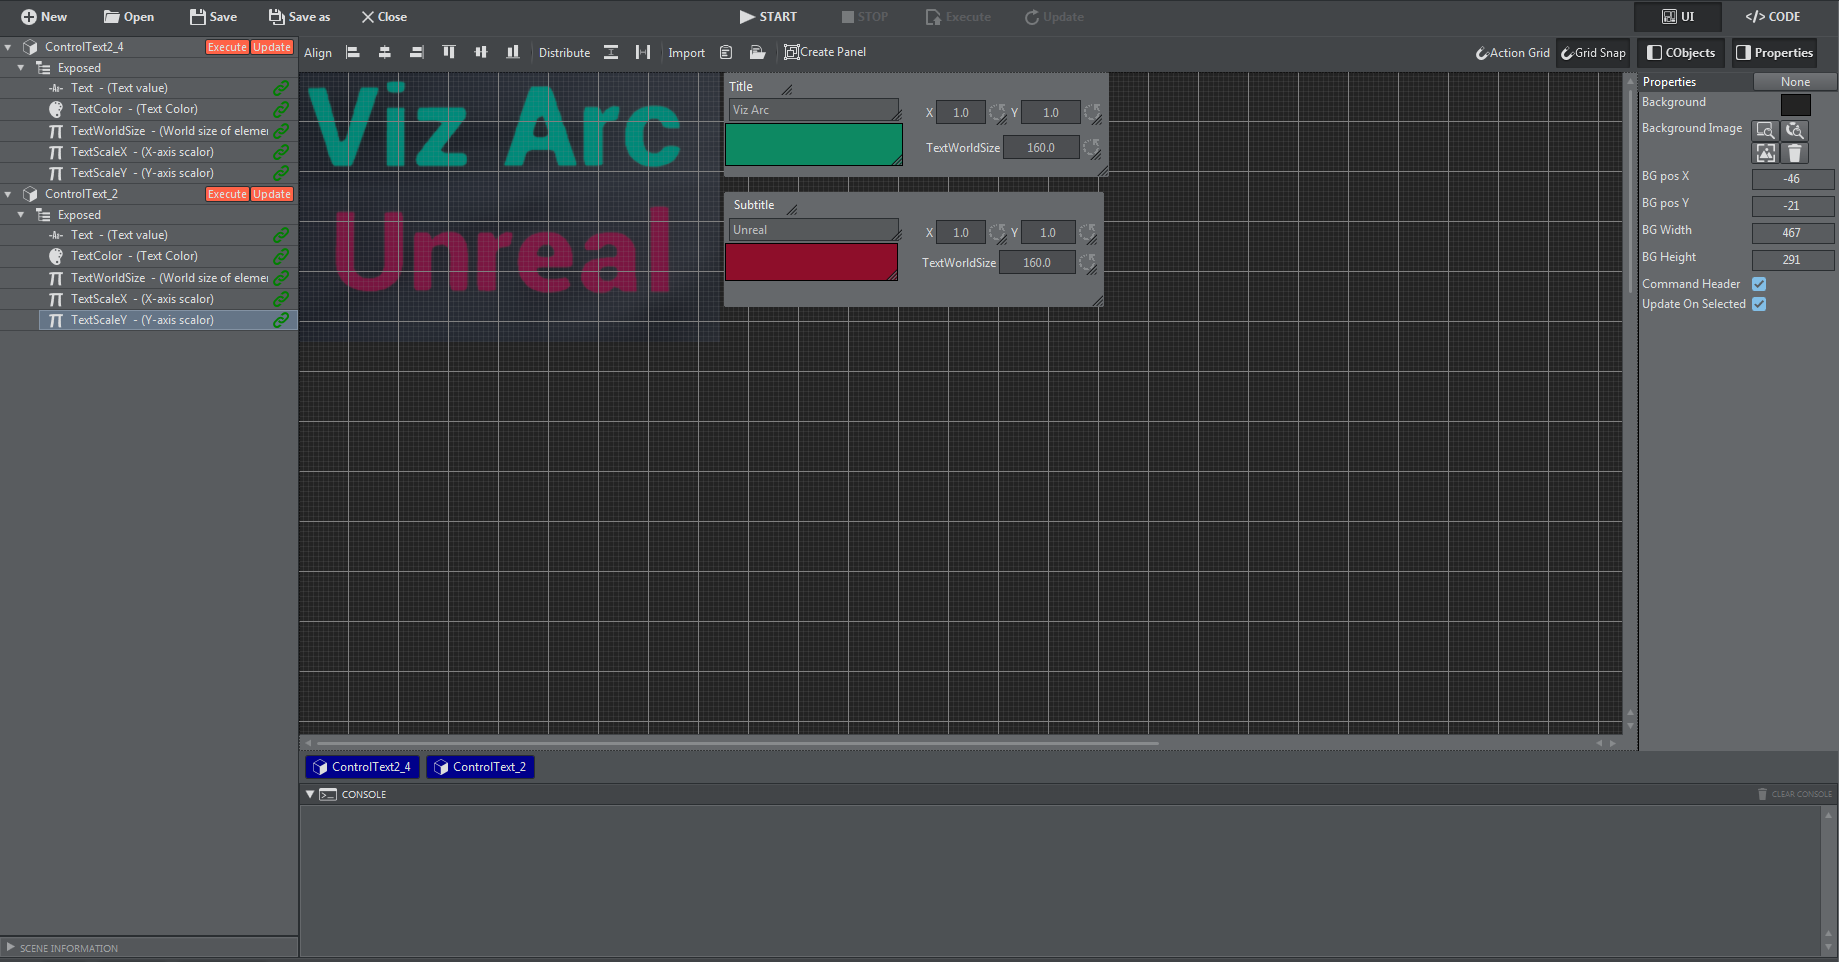The image size is (1839, 962).
Task: Click Update button for ControlText2_4
Action: coord(272,47)
